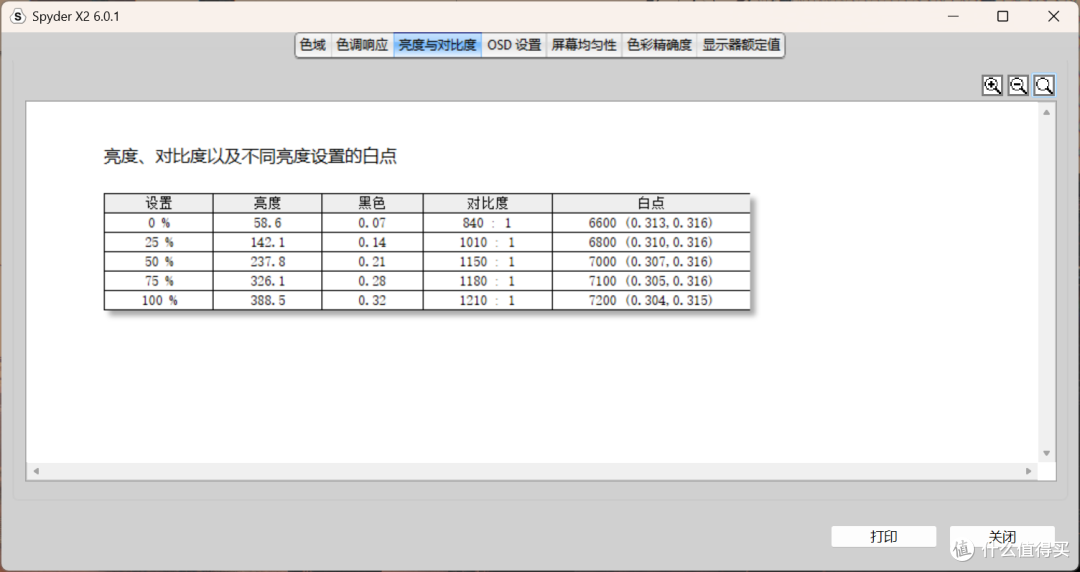Click the 亮度 column header
Image resolution: width=1080 pixels, height=572 pixels.
tap(267, 203)
